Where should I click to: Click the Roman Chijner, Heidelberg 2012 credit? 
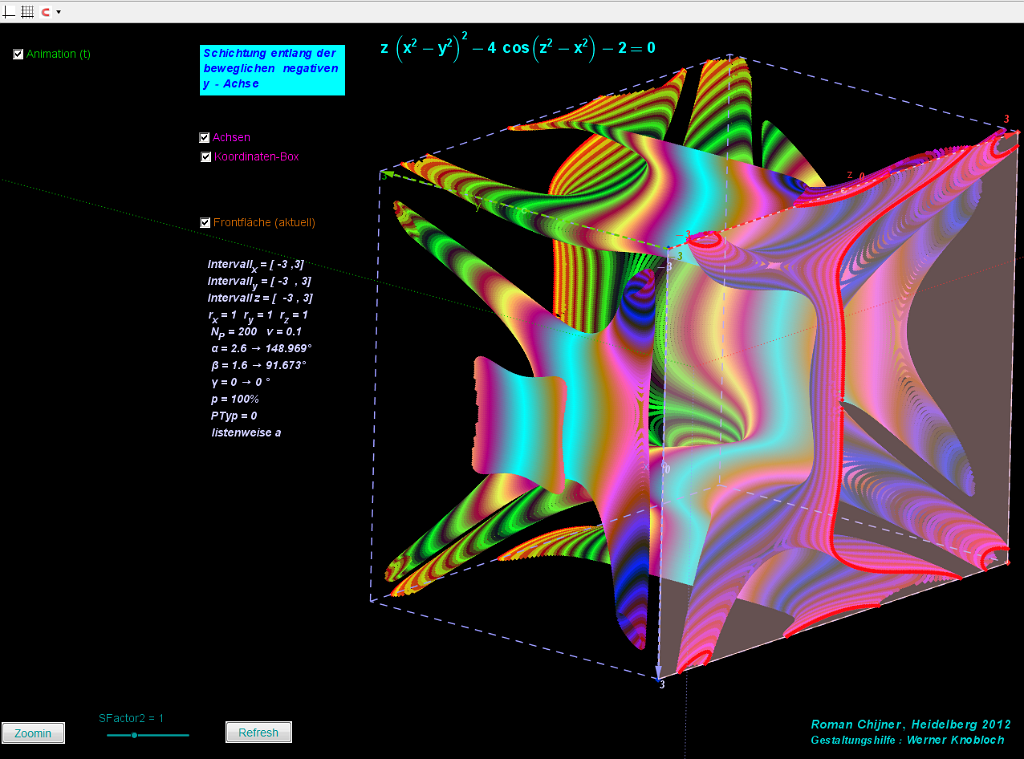[x=910, y=724]
